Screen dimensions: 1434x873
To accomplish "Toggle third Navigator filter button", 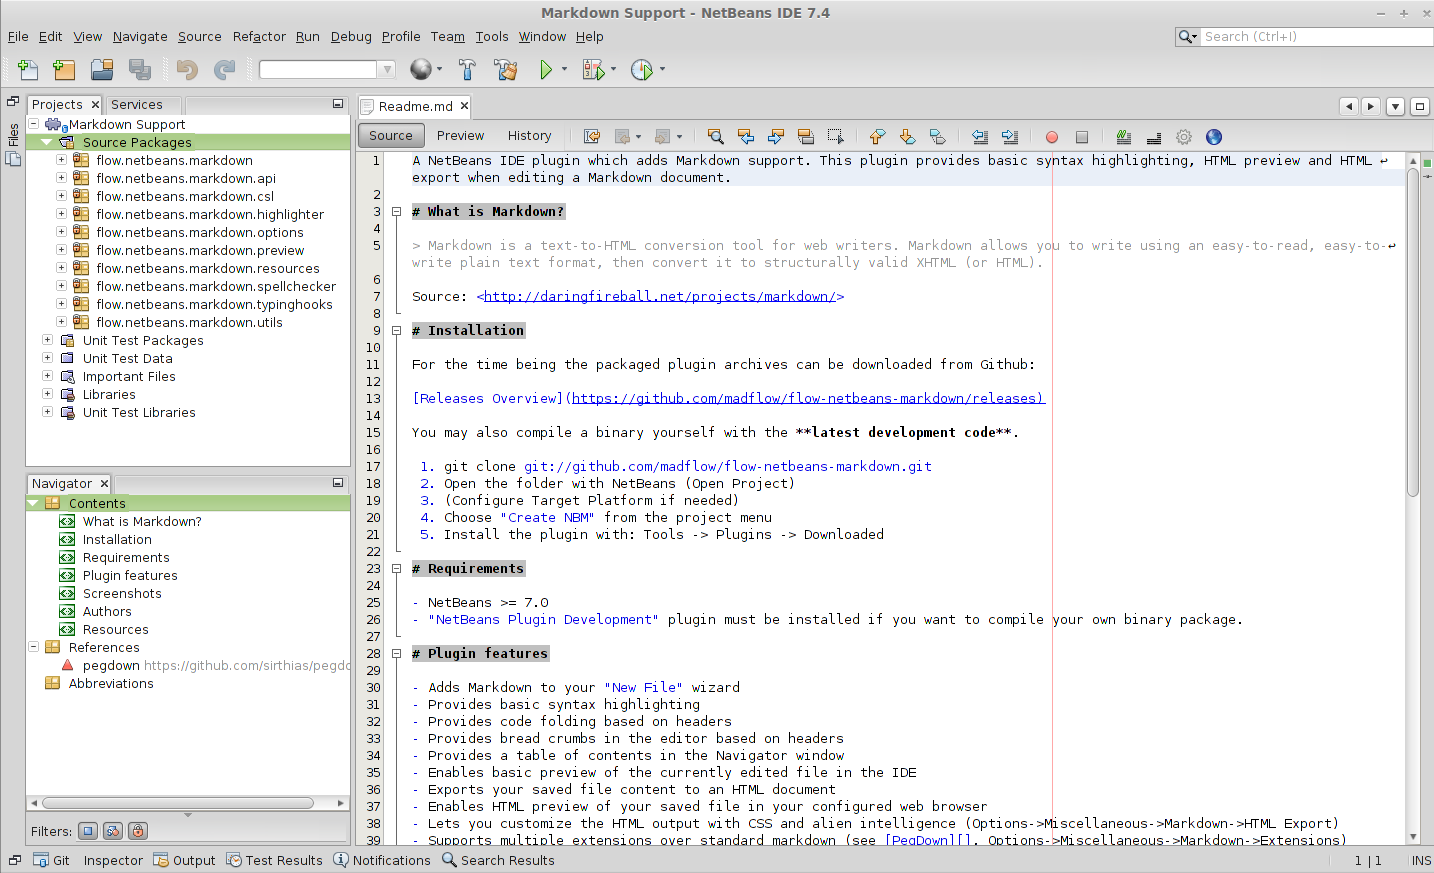I will pos(138,831).
